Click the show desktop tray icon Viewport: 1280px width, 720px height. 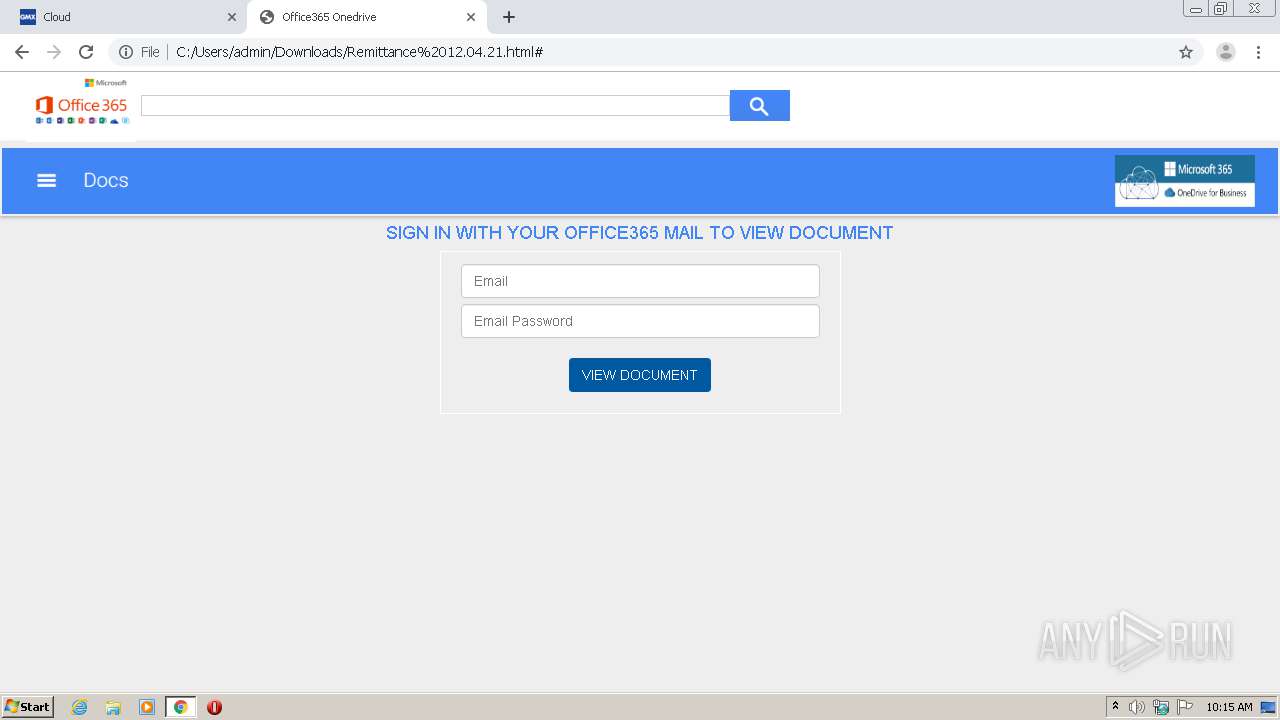pos(1268,707)
